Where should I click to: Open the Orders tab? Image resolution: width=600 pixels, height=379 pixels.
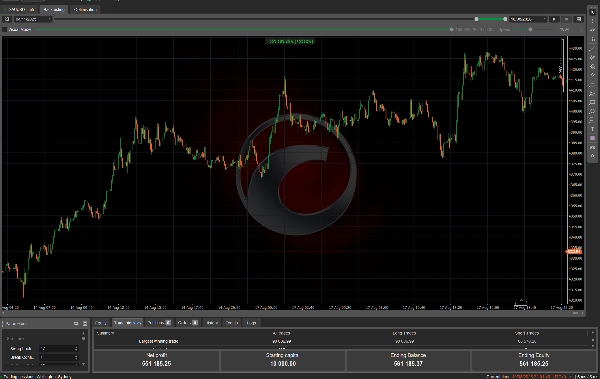pyautogui.click(x=187, y=323)
